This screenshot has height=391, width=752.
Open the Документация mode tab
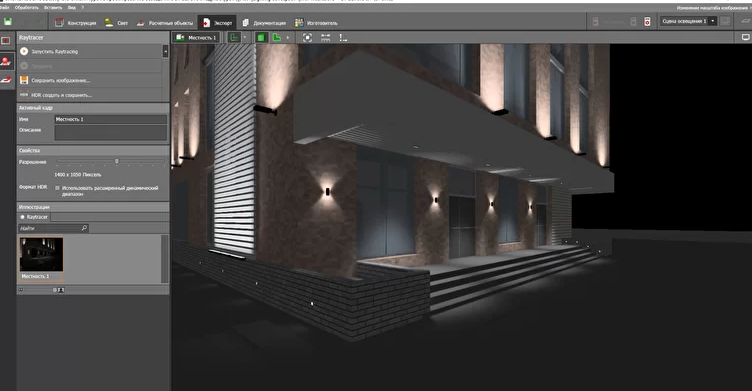pos(264,23)
